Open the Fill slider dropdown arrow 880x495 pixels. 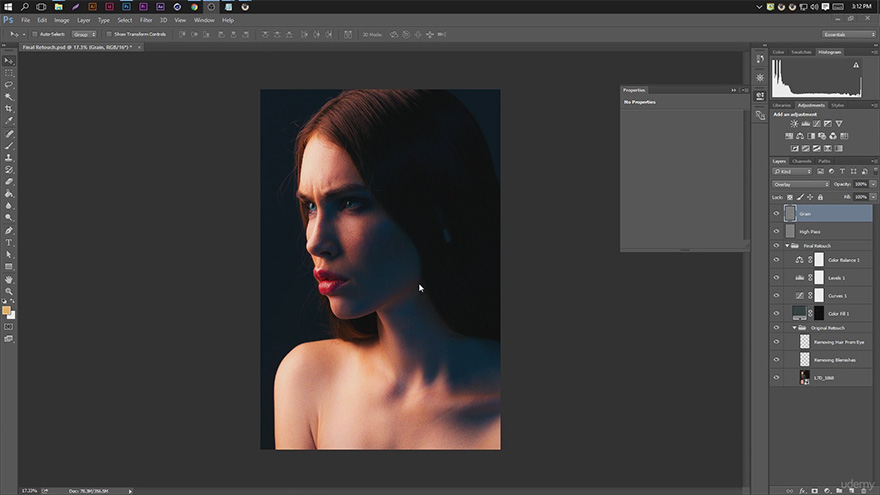[x=873, y=197]
